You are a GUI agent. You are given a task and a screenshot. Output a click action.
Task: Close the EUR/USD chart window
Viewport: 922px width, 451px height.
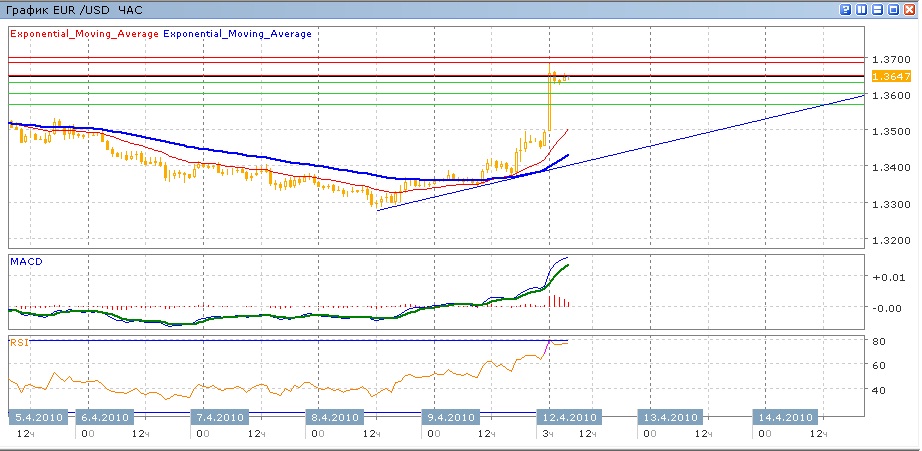[910, 9]
